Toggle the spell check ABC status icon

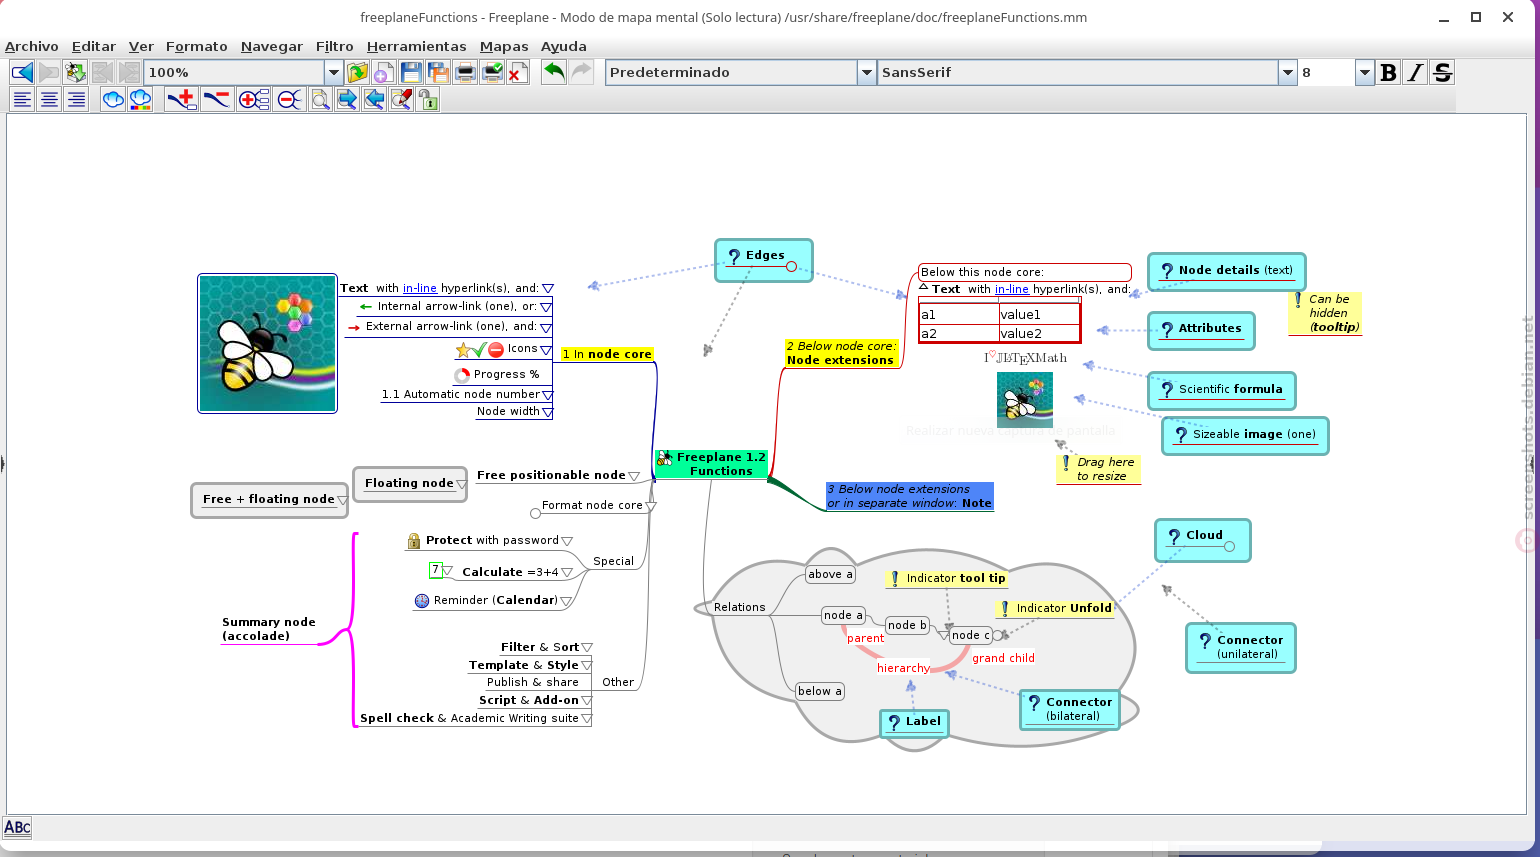tap(17, 827)
